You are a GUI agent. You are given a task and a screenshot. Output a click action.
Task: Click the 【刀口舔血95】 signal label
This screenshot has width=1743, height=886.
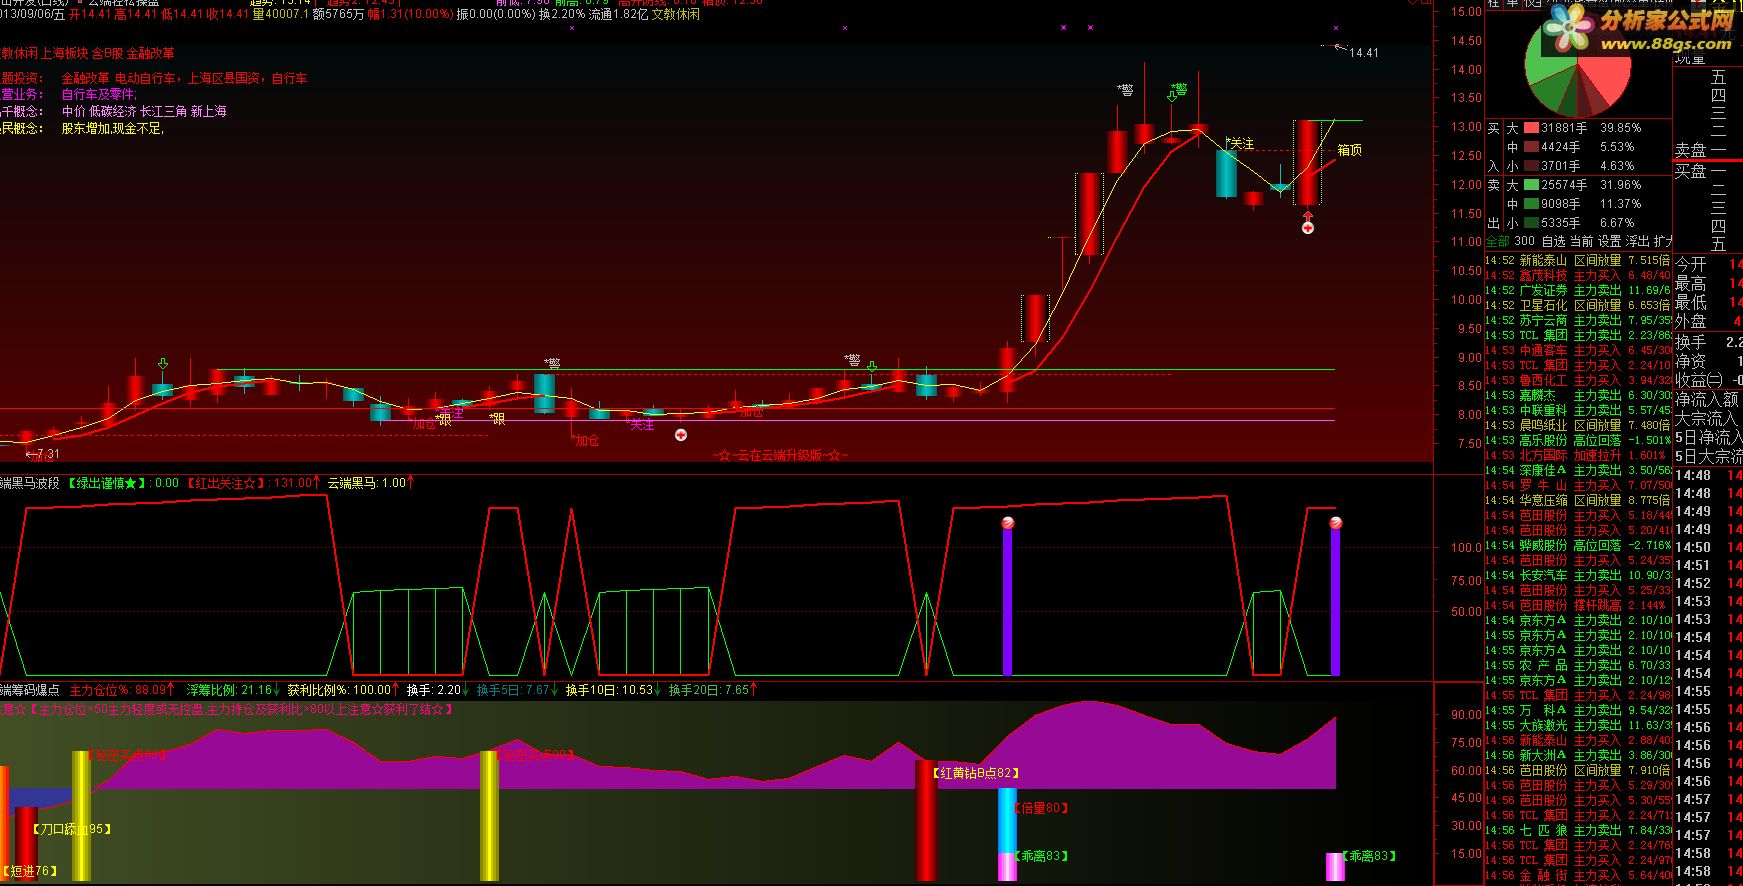point(71,829)
